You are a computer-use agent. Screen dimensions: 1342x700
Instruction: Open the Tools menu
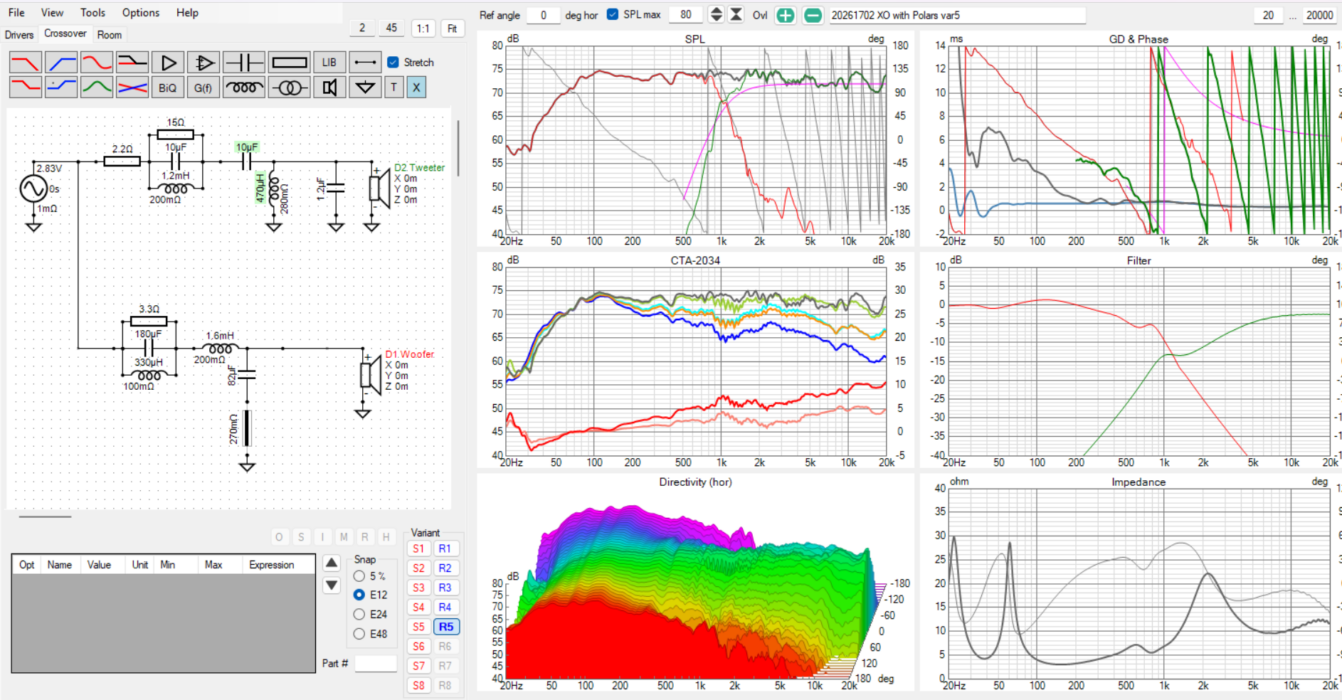(x=93, y=13)
